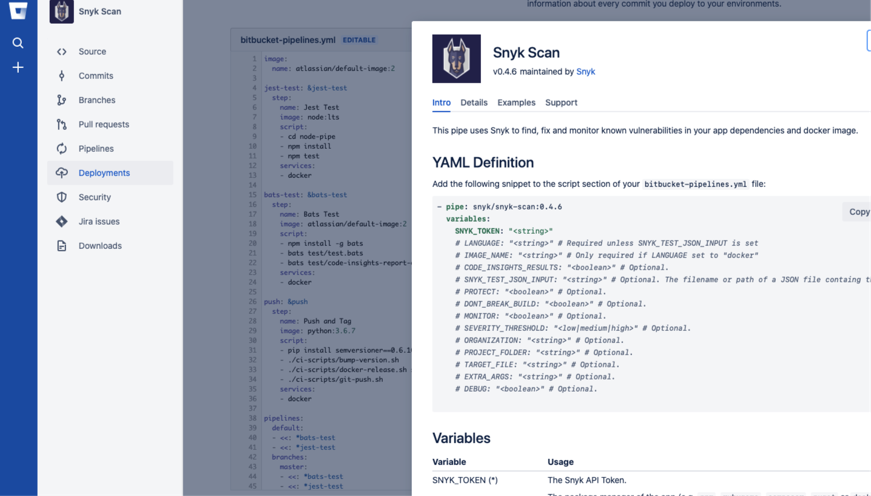
Task: Click the plus create icon
Action: [18, 68]
